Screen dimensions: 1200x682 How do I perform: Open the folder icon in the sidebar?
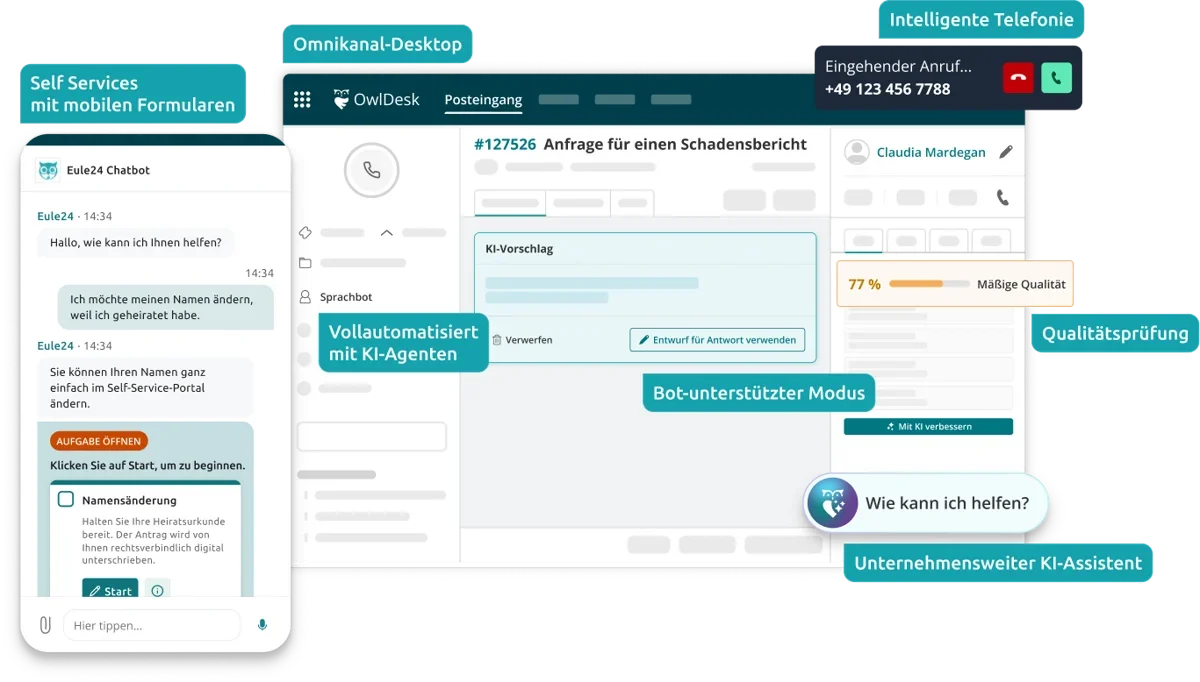click(305, 263)
